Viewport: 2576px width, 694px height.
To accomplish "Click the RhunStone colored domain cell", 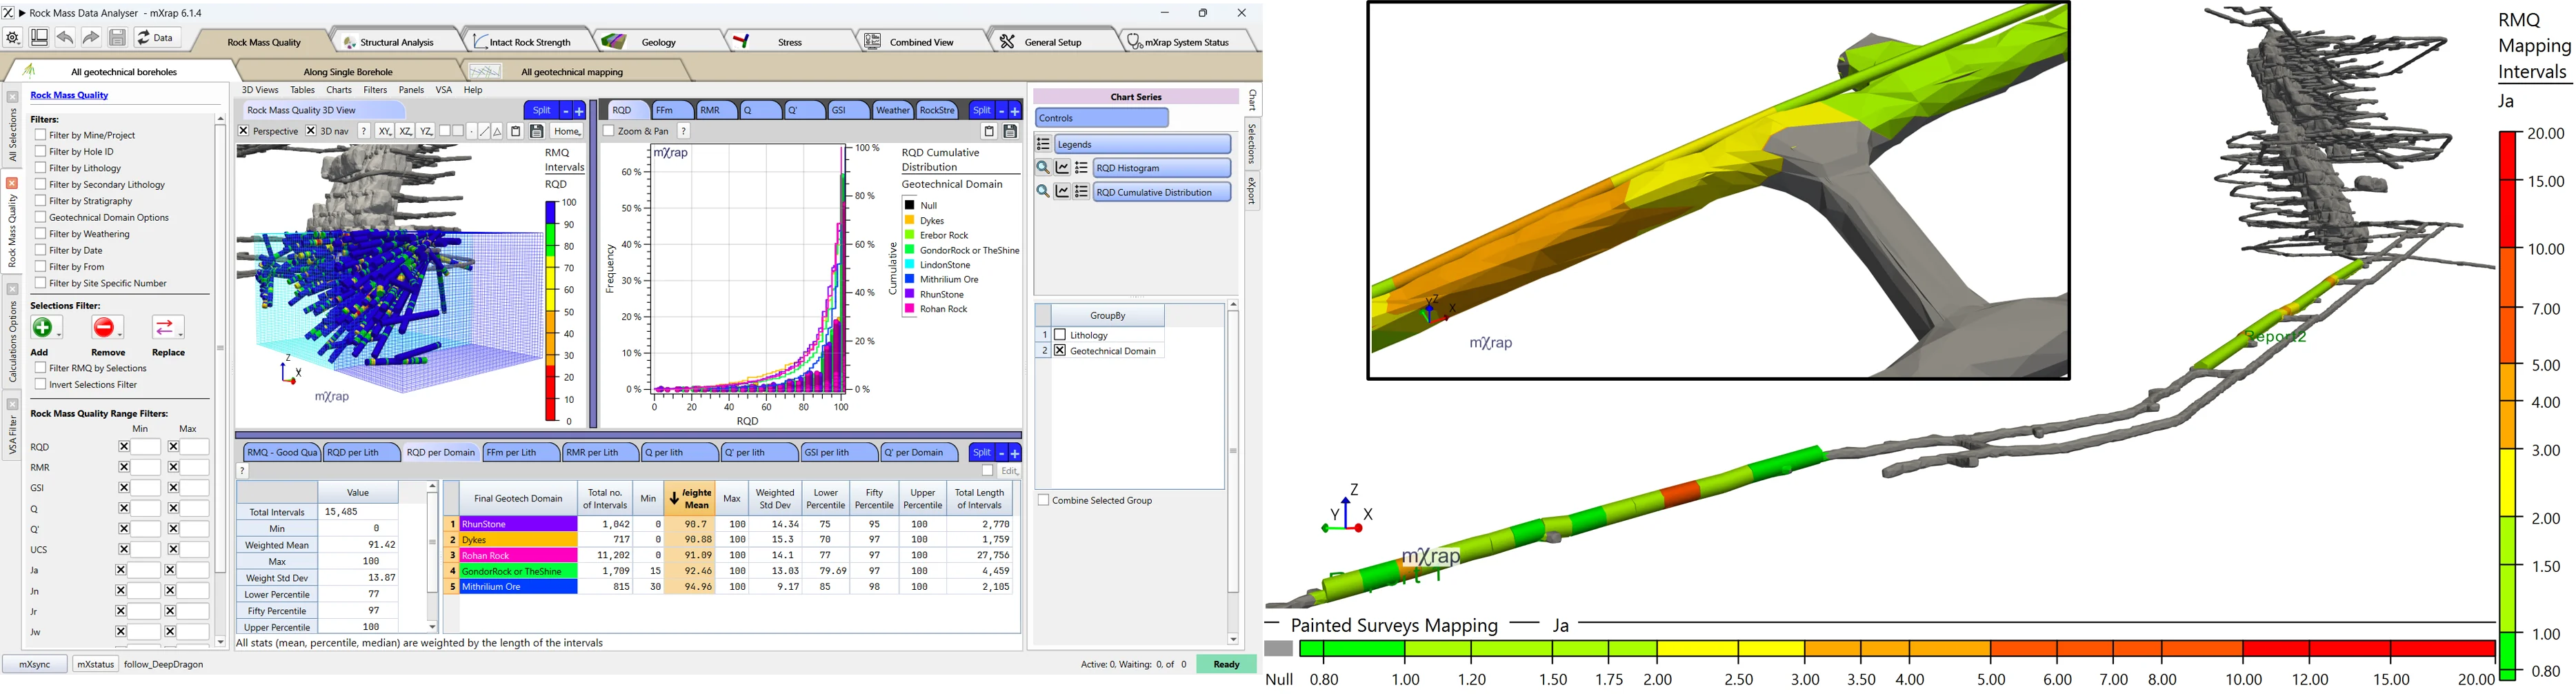I will pos(518,524).
